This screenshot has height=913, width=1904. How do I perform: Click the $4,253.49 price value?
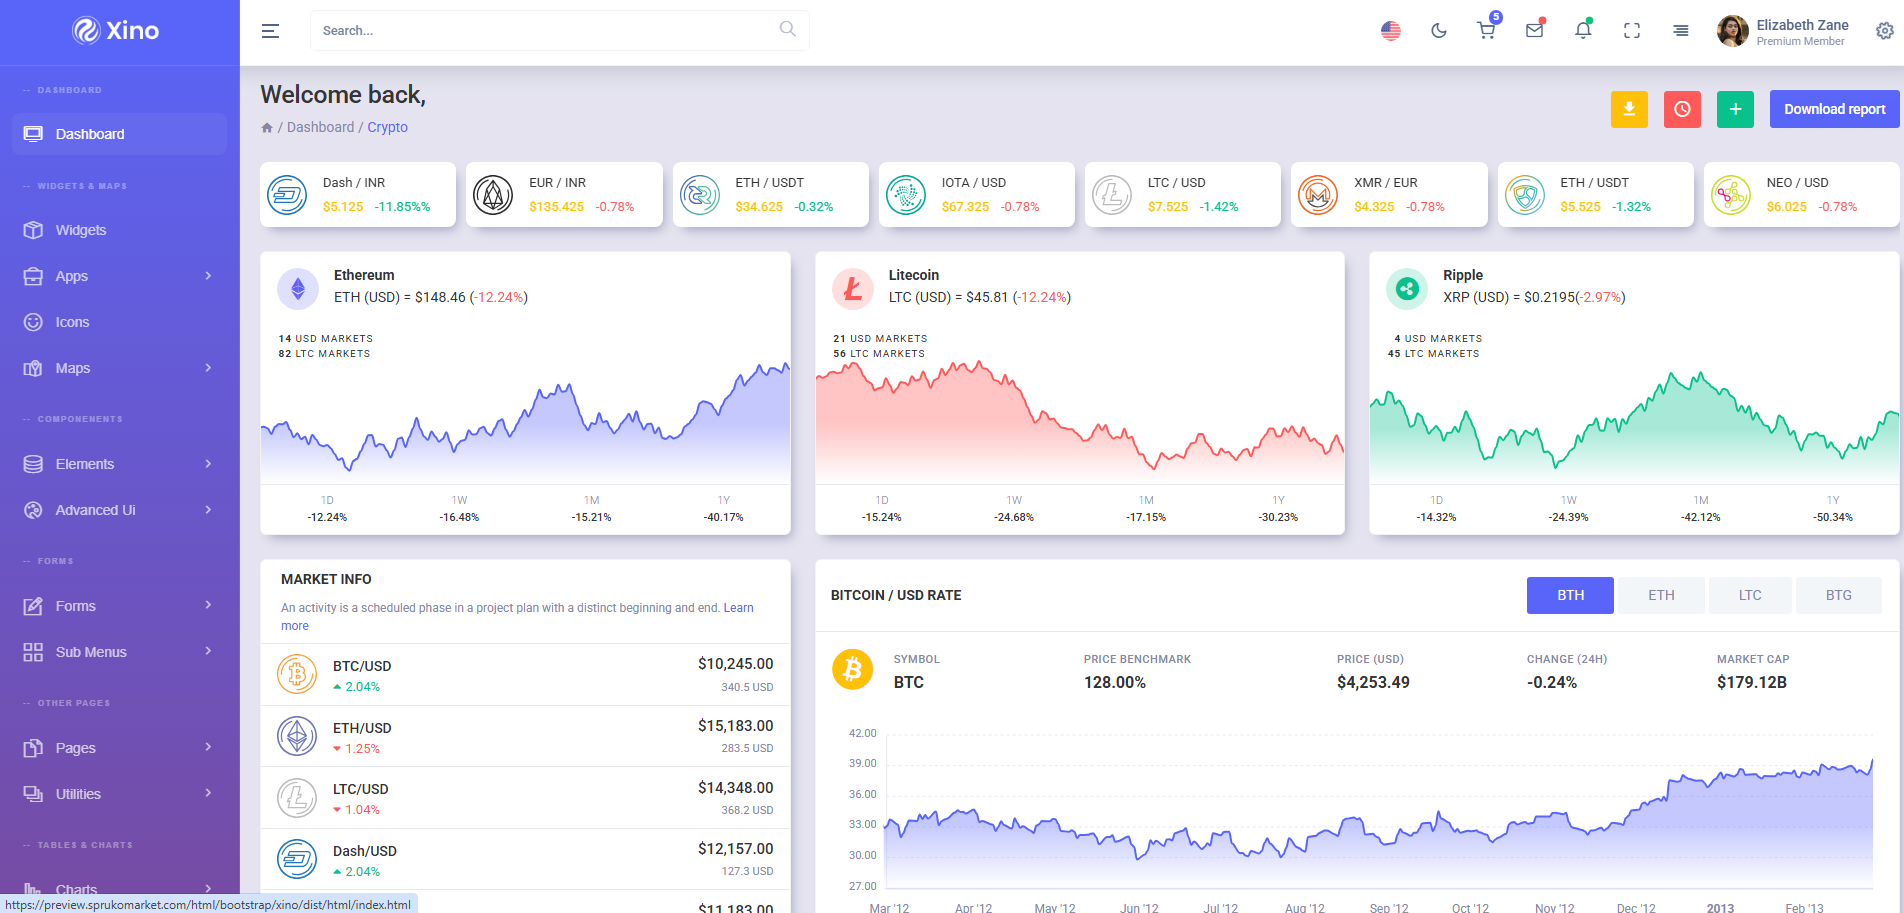click(x=1373, y=682)
